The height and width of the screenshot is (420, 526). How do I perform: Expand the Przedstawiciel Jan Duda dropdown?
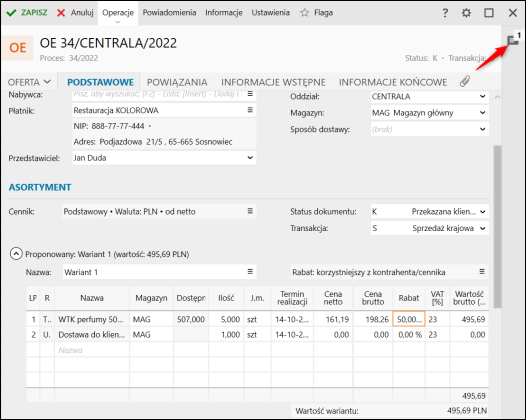click(x=250, y=158)
